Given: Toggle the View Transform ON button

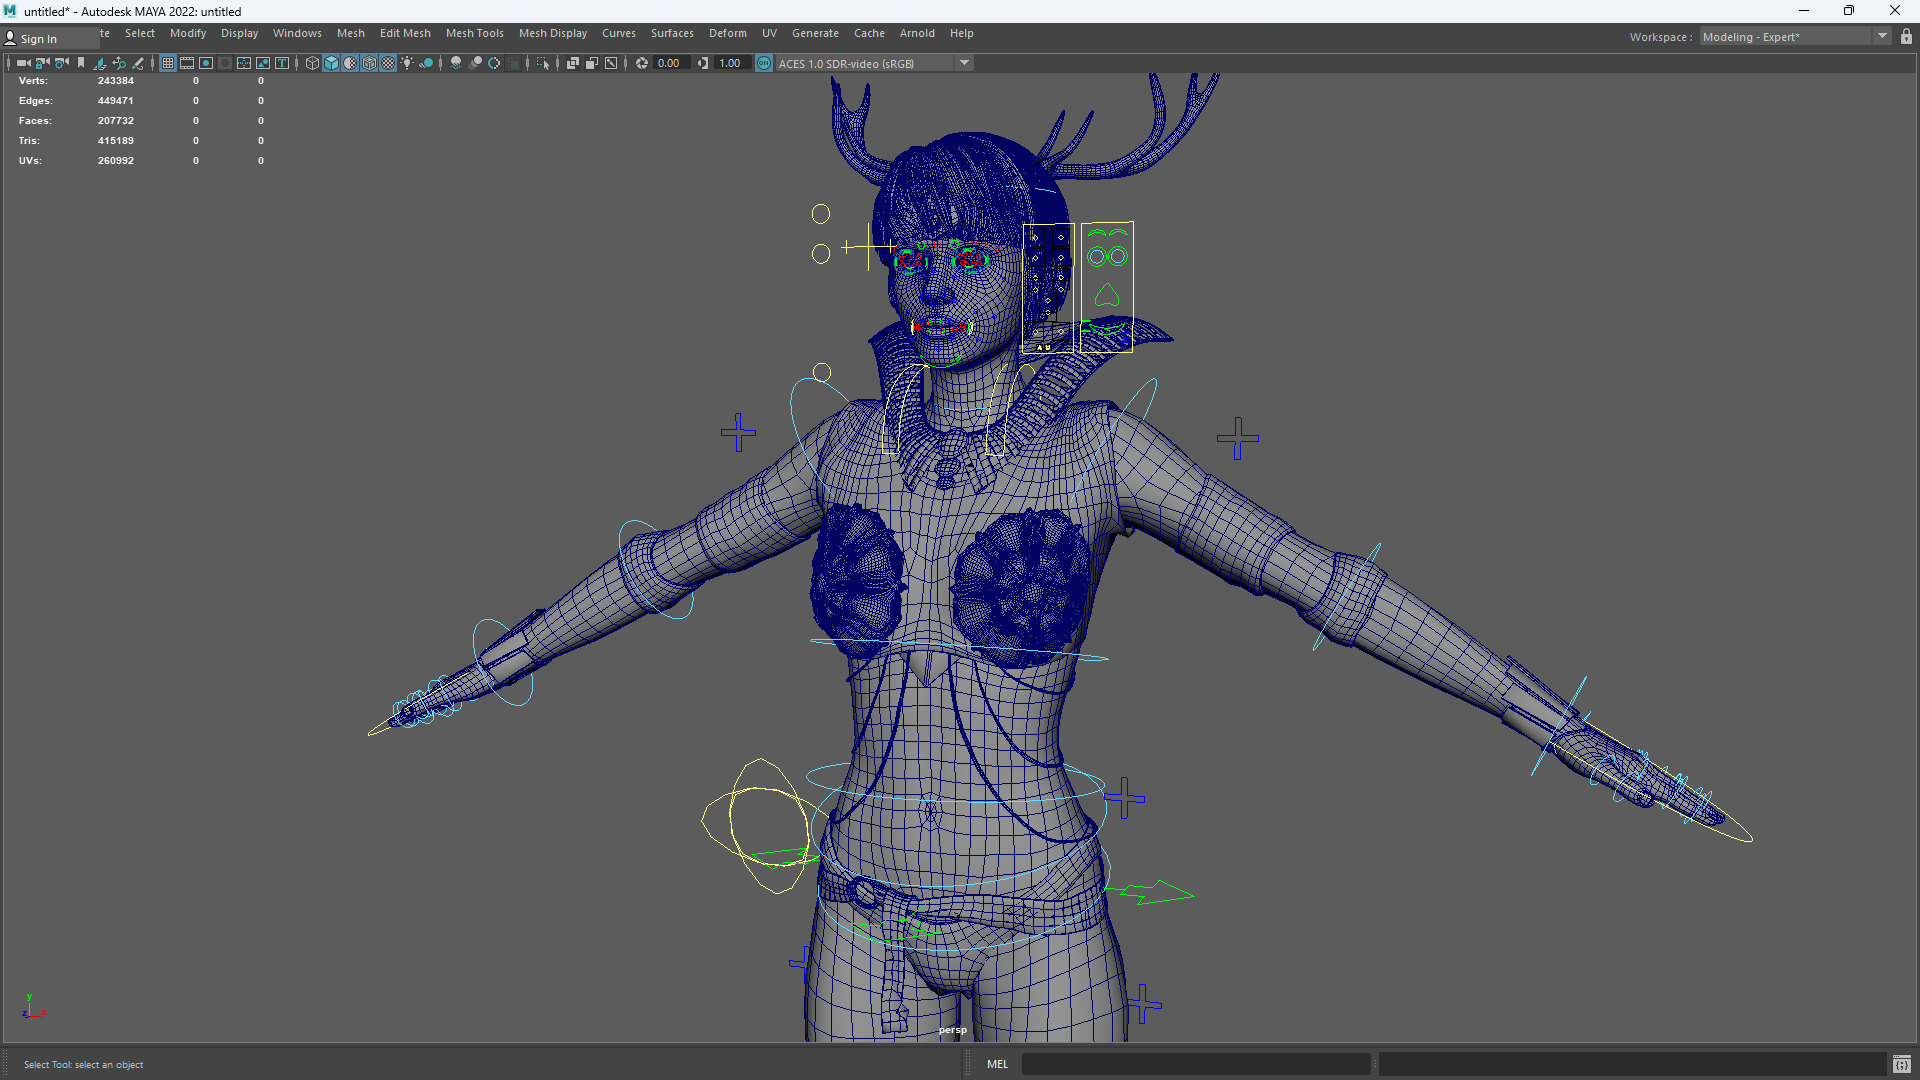Looking at the screenshot, I should click(x=764, y=63).
